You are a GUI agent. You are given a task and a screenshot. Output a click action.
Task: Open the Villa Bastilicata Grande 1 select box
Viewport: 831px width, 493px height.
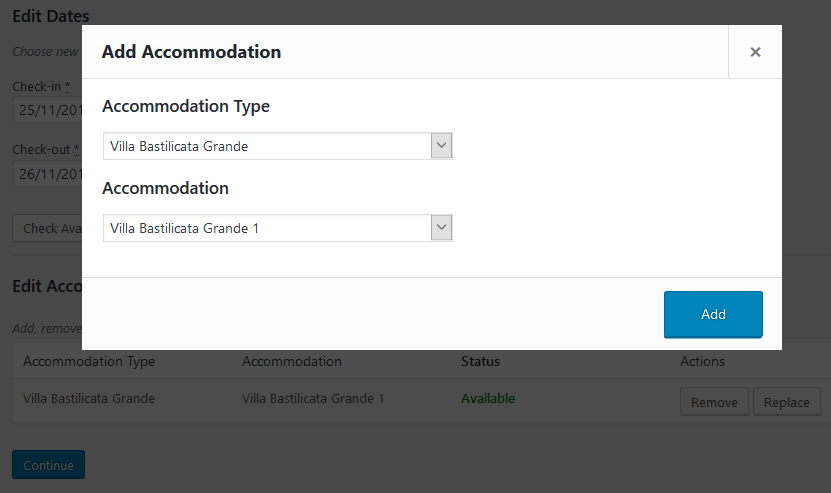(267, 228)
